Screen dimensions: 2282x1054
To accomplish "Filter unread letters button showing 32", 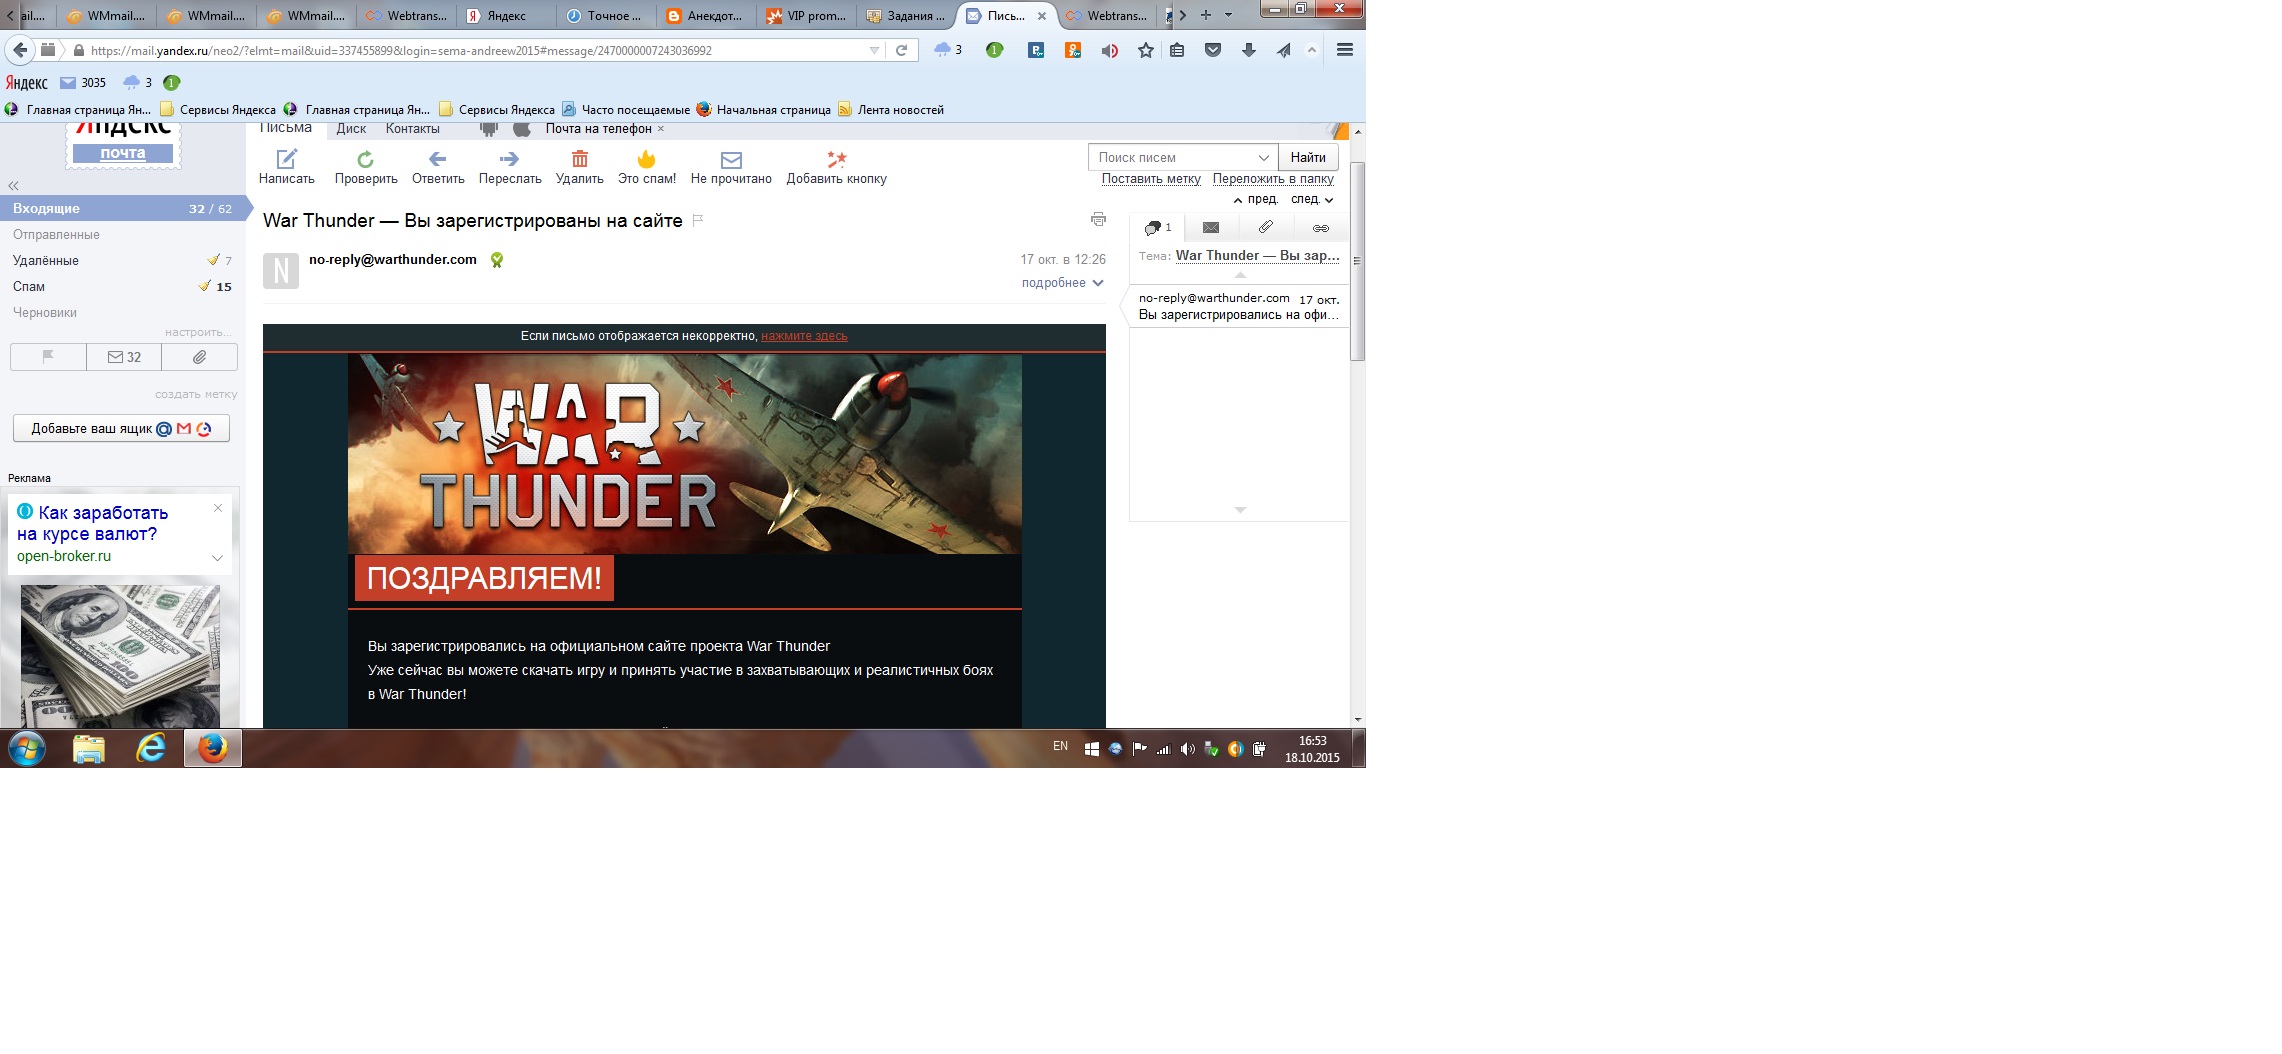I will tap(124, 357).
